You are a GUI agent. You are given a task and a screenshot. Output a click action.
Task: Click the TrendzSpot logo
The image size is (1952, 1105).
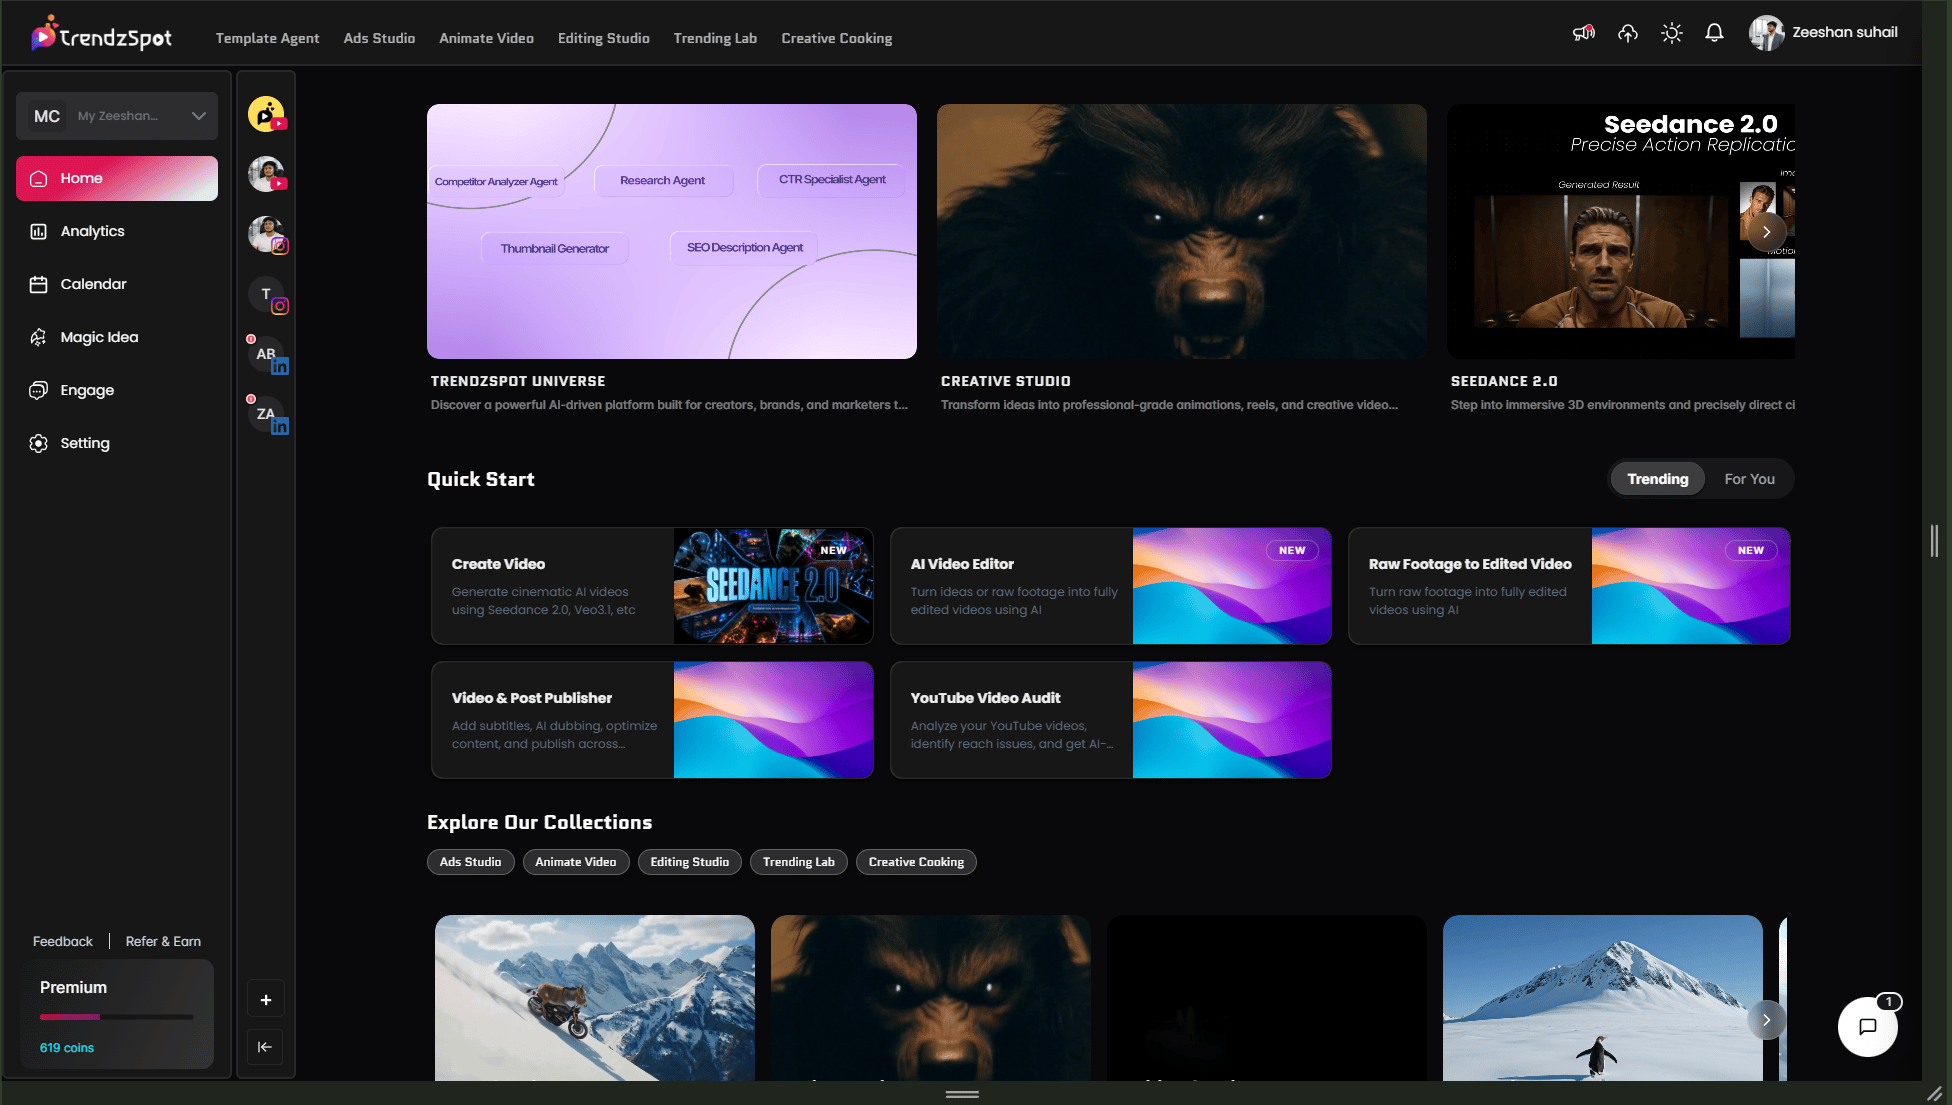coord(101,35)
